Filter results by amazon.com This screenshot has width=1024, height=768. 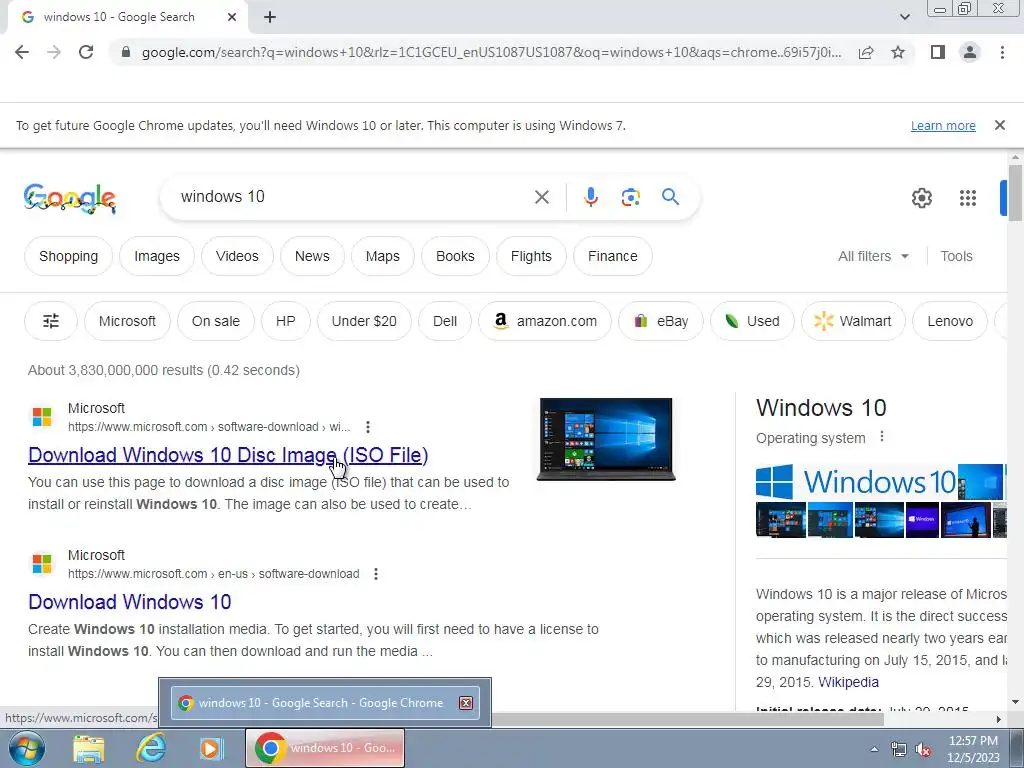pos(545,321)
